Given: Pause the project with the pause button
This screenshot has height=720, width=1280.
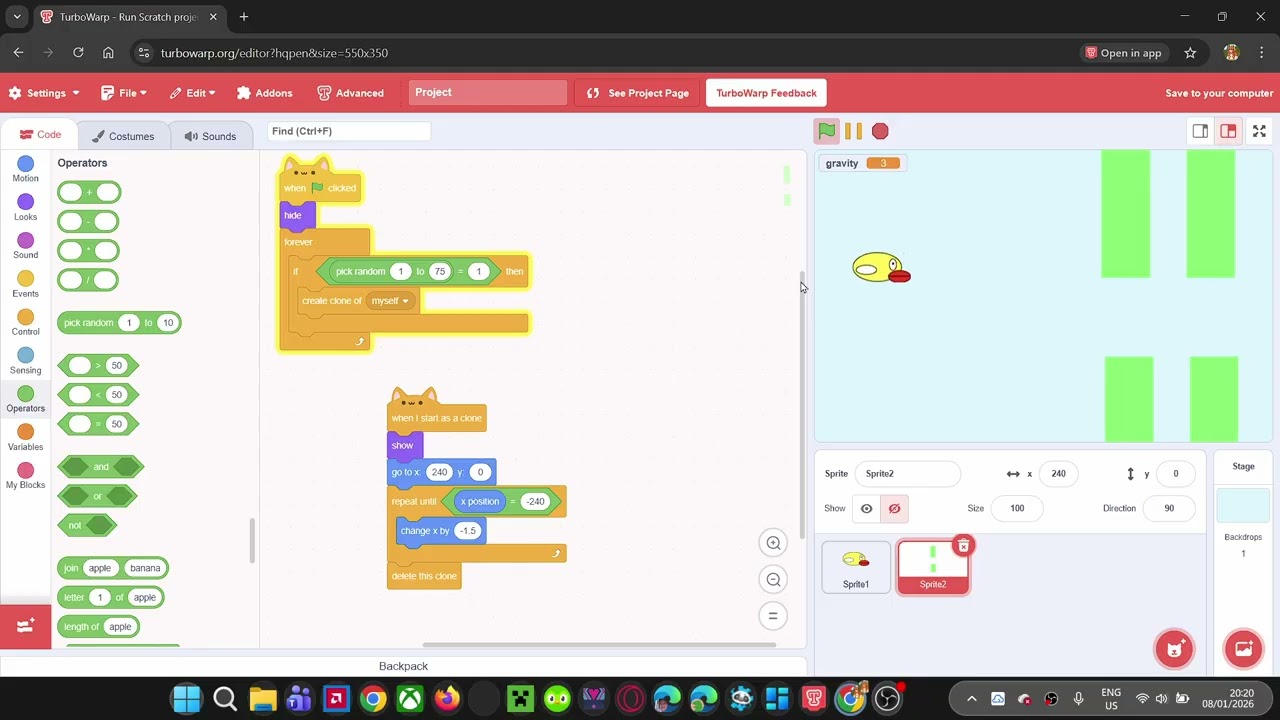Looking at the screenshot, I should pyautogui.click(x=853, y=131).
